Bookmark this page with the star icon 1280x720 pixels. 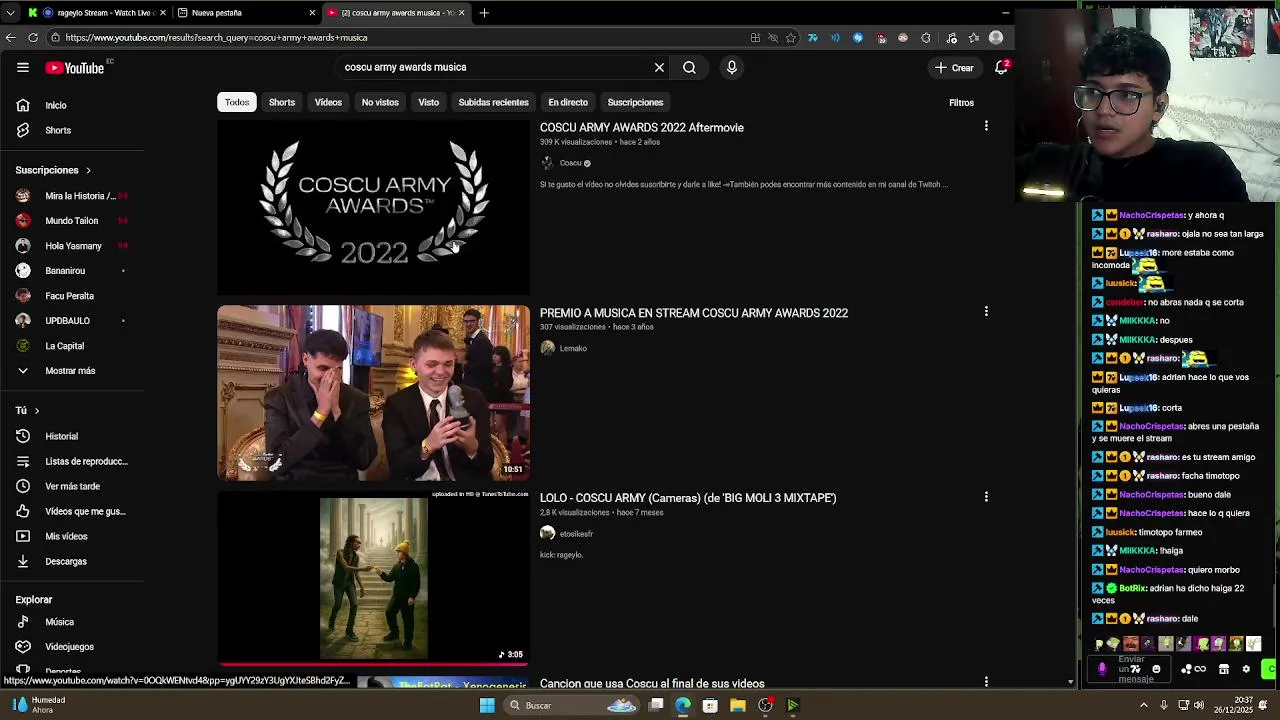pyautogui.click(x=791, y=38)
